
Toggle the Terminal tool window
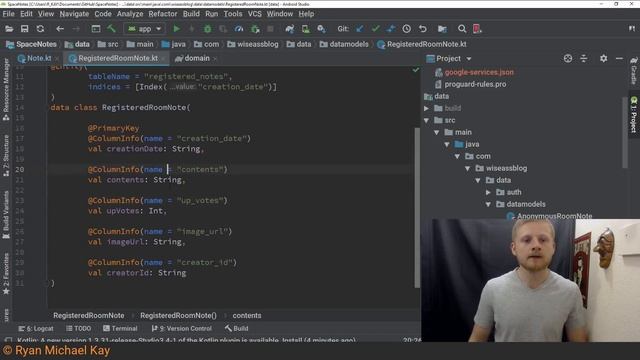point(120,328)
